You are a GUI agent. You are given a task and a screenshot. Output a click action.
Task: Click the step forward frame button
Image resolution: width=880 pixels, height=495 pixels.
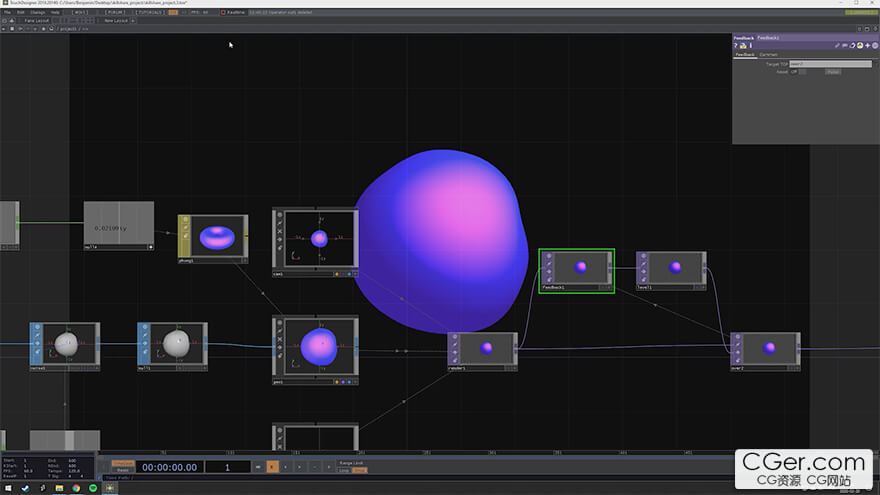[x=328, y=467]
